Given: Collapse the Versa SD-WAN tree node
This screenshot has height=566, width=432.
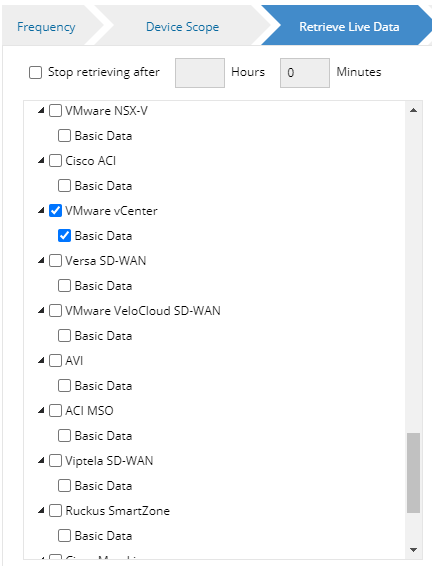Looking at the screenshot, I should [x=41, y=261].
